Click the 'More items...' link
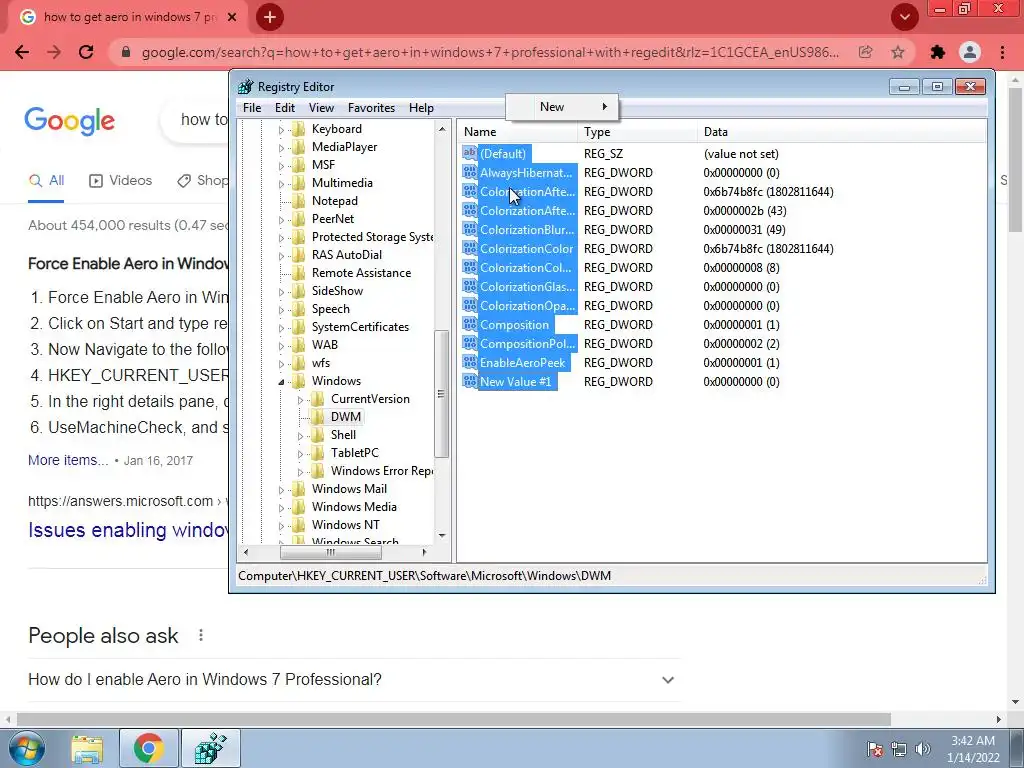This screenshot has height=768, width=1024. point(68,460)
